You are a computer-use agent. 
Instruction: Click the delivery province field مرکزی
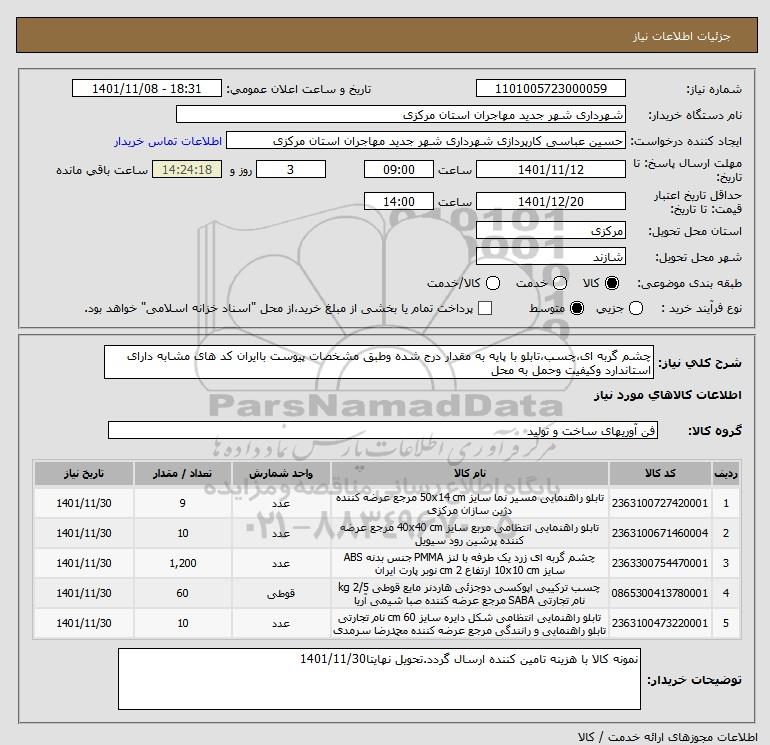click(x=550, y=230)
